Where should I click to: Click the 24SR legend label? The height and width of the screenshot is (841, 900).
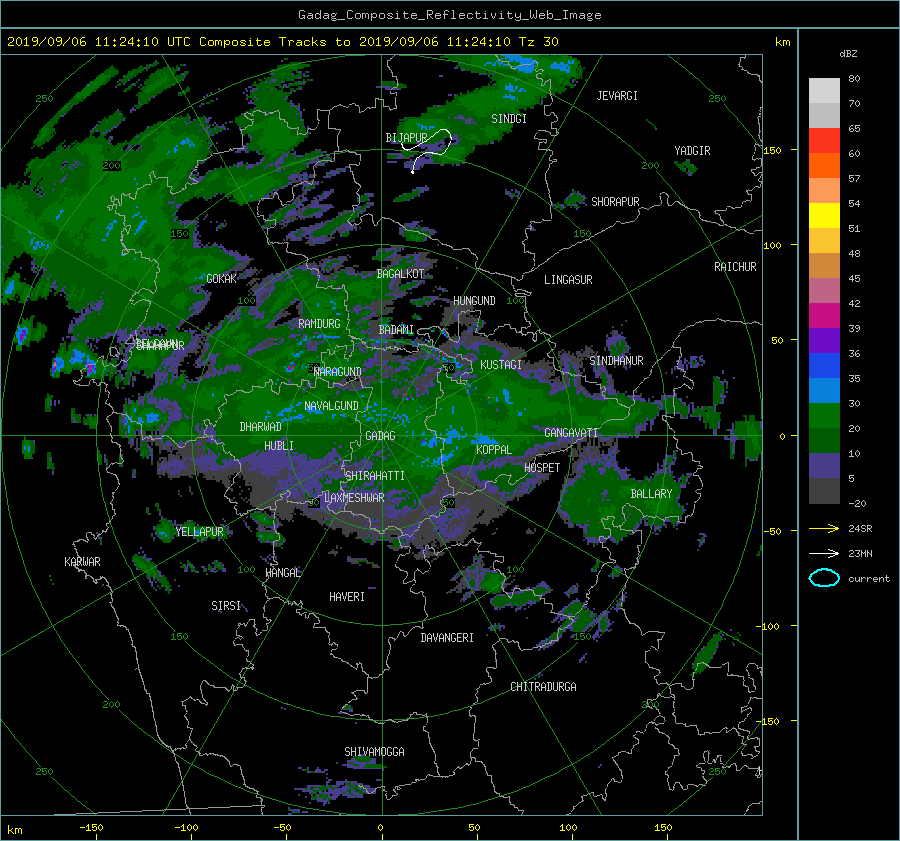pos(860,529)
